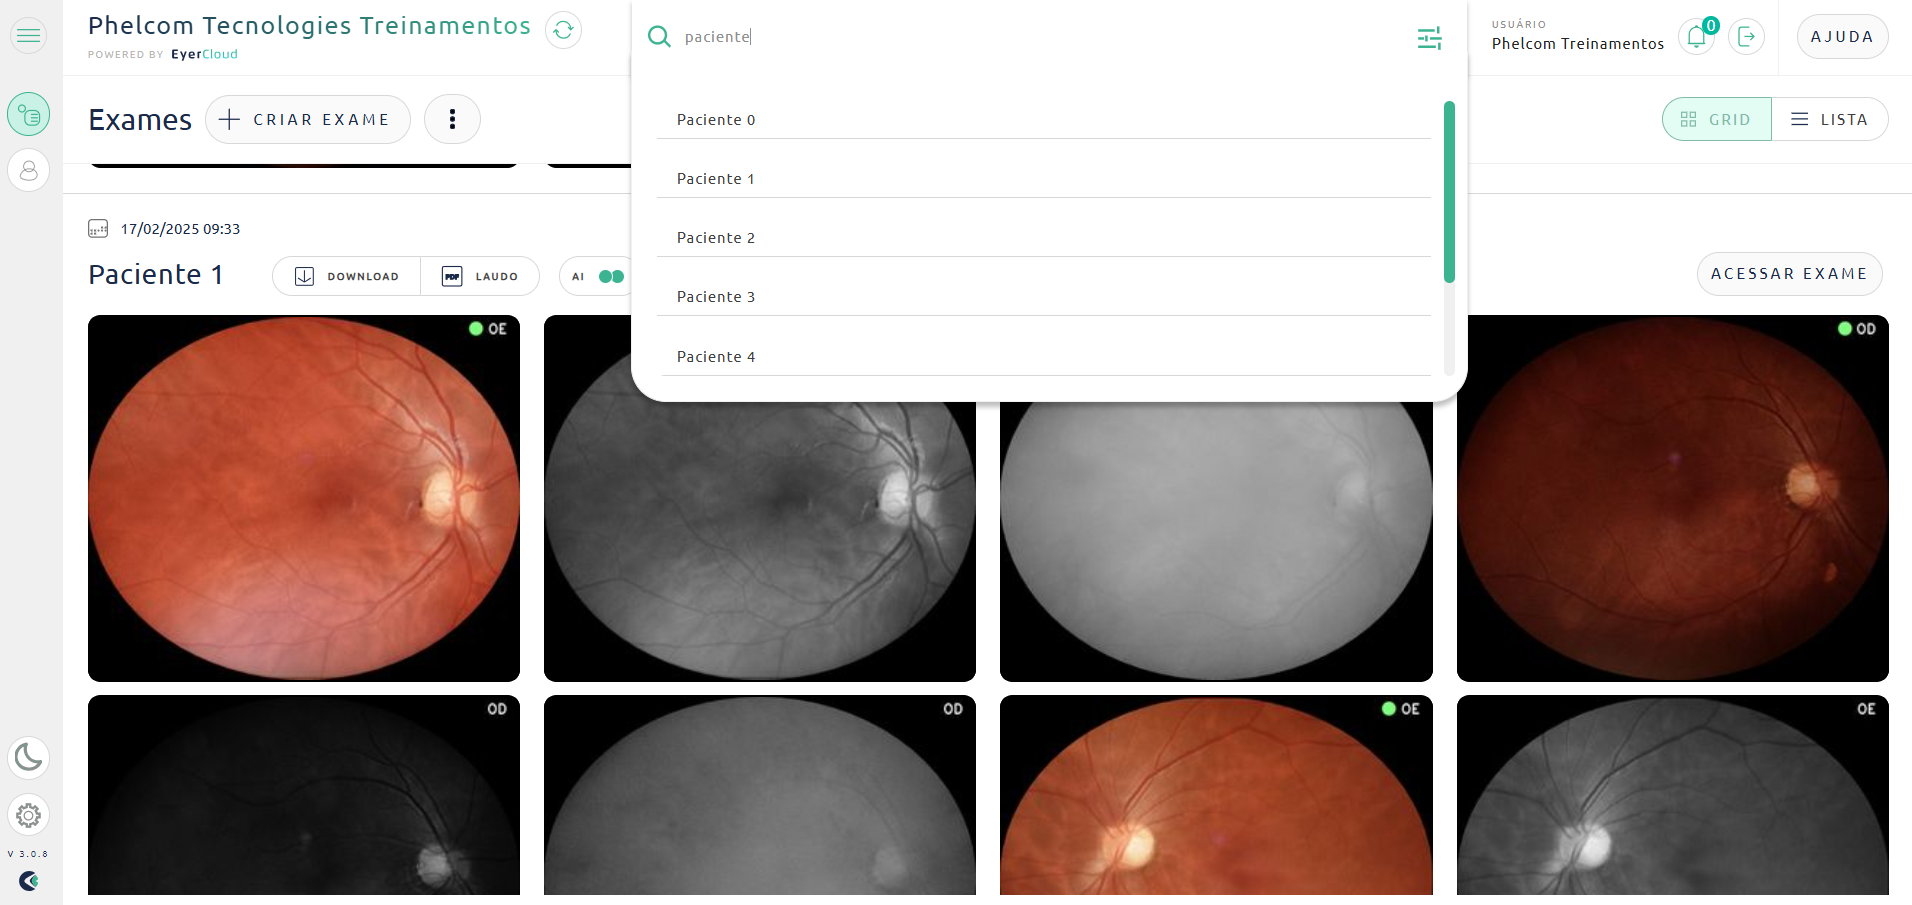The image size is (1912, 905).
Task: Open the first color OE retina image
Action: (x=304, y=498)
